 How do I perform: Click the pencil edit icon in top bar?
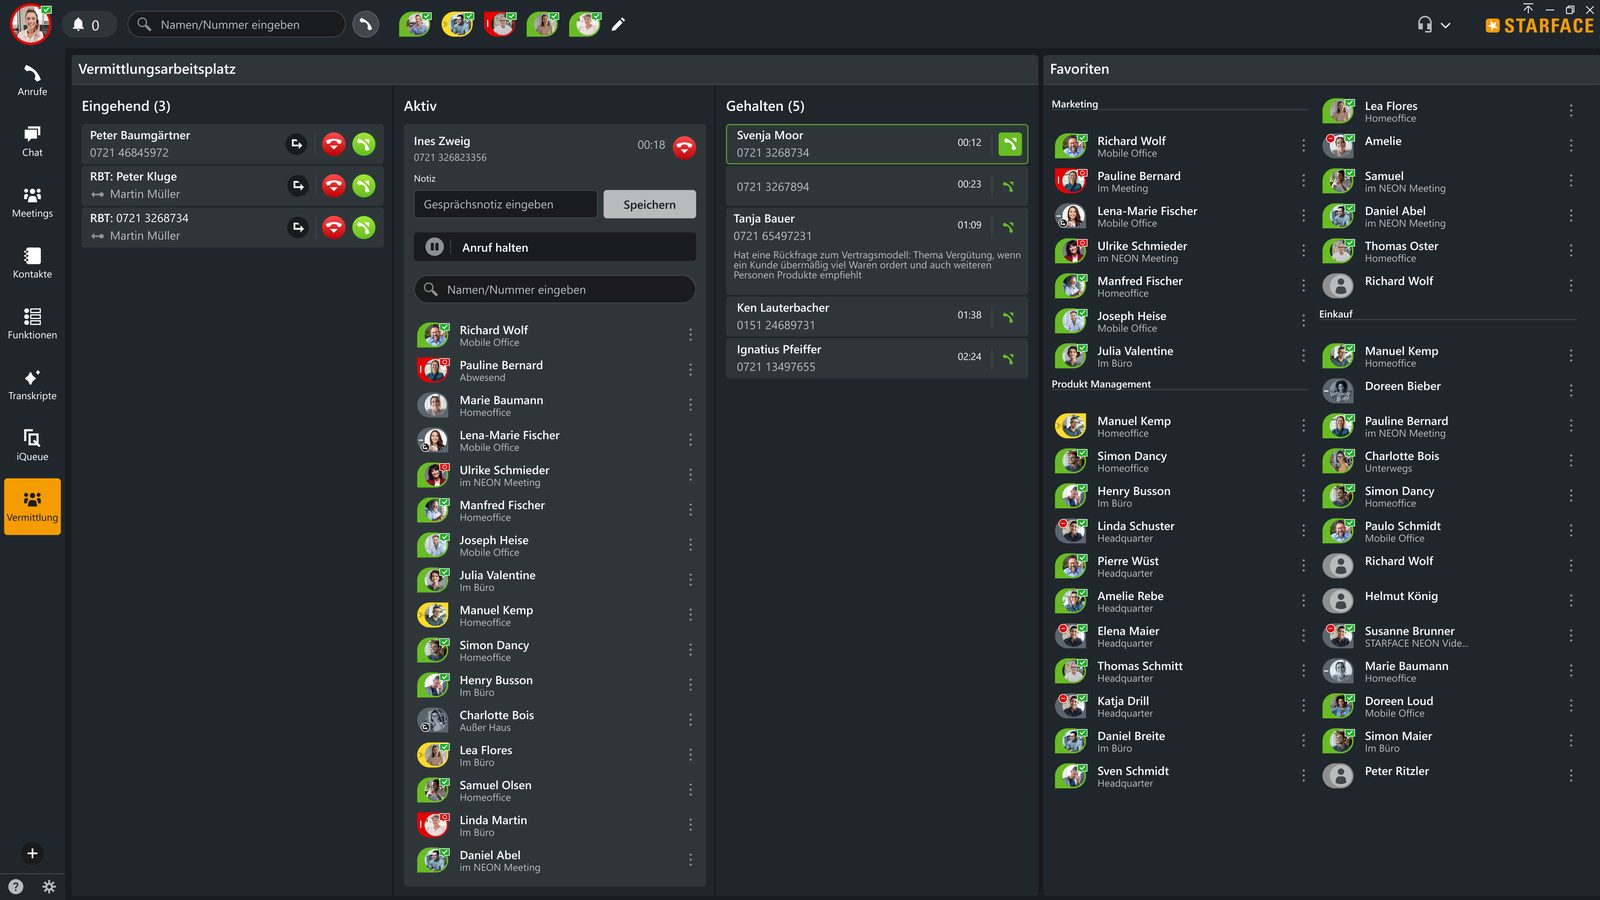coord(618,24)
